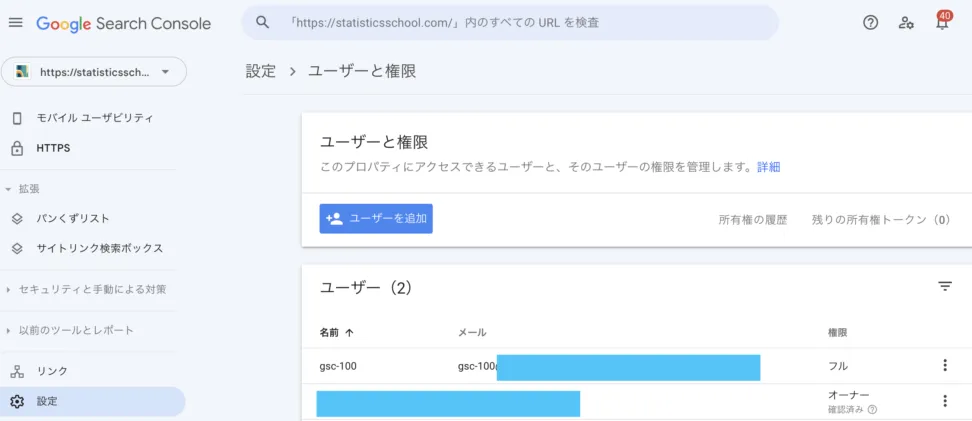
Task: Click the フル permission of gsc-100
Action: (838, 366)
